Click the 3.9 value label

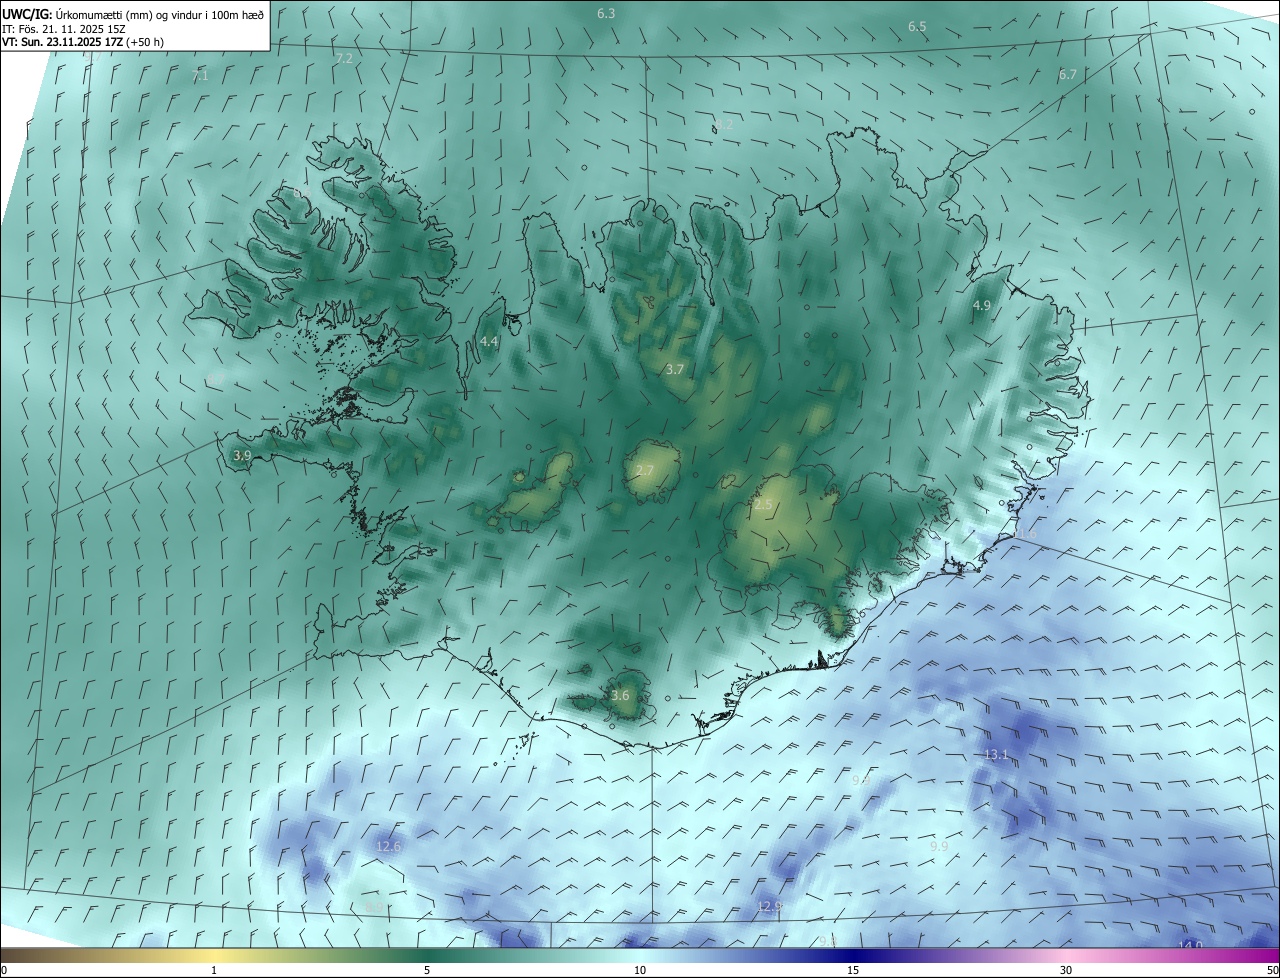coord(242,455)
